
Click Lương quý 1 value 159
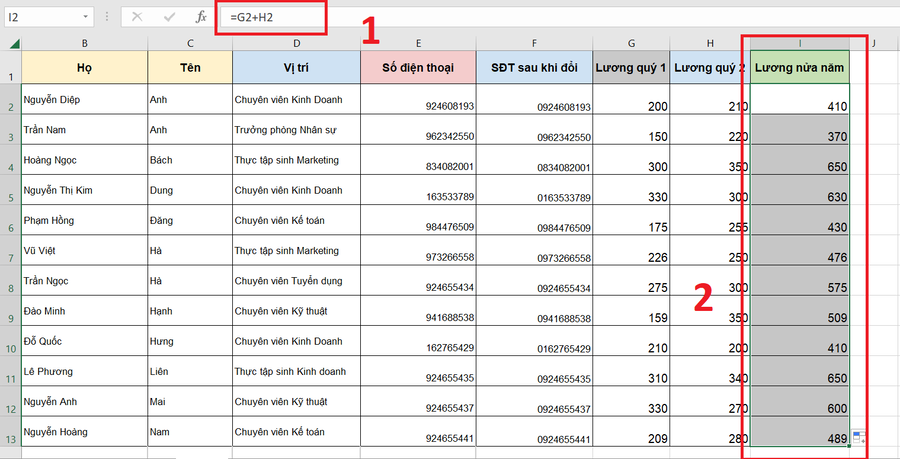631,311
